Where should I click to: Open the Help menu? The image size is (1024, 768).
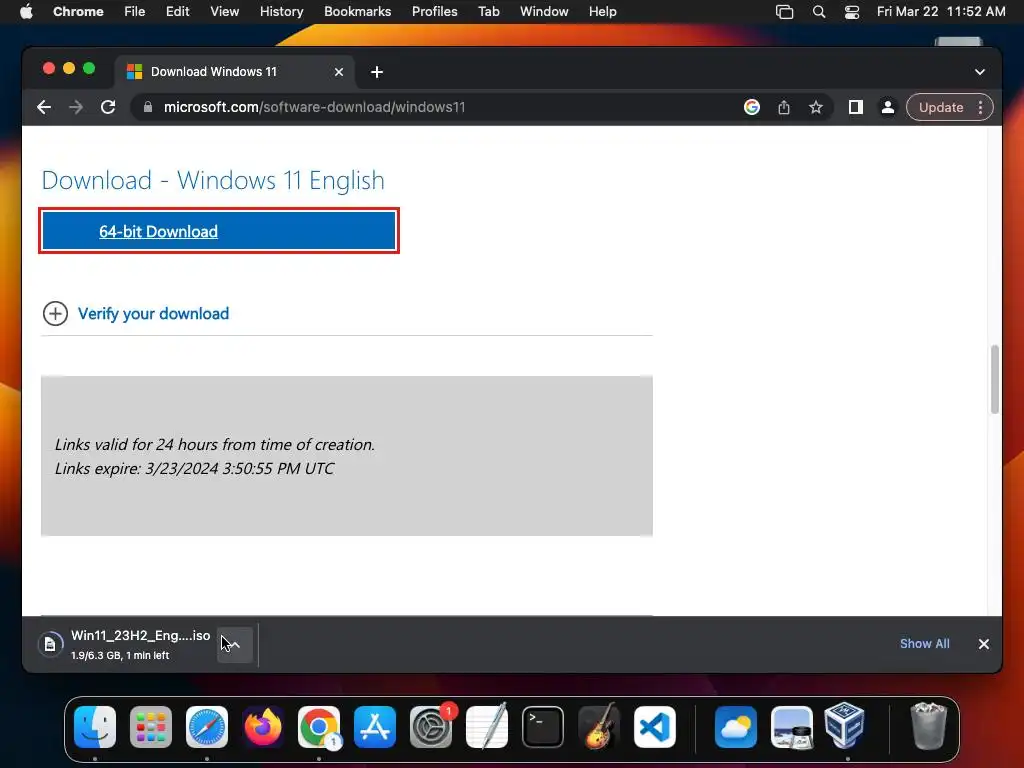click(602, 12)
